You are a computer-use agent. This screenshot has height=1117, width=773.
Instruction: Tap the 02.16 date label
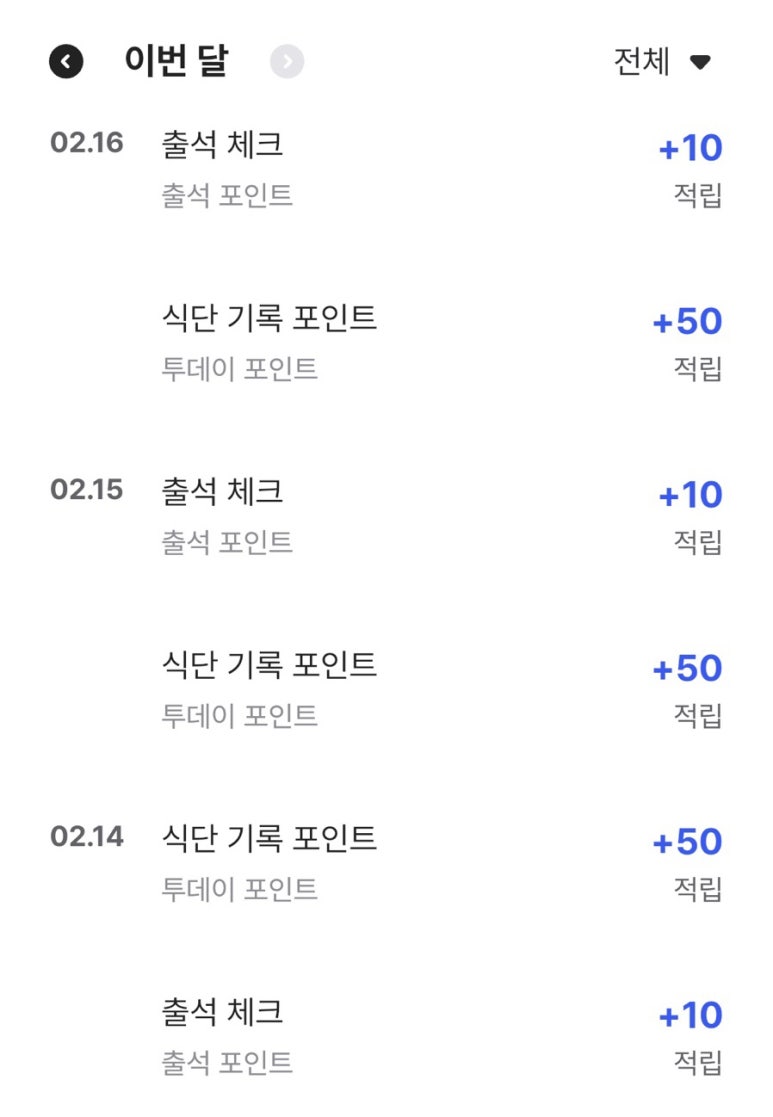tap(87, 142)
